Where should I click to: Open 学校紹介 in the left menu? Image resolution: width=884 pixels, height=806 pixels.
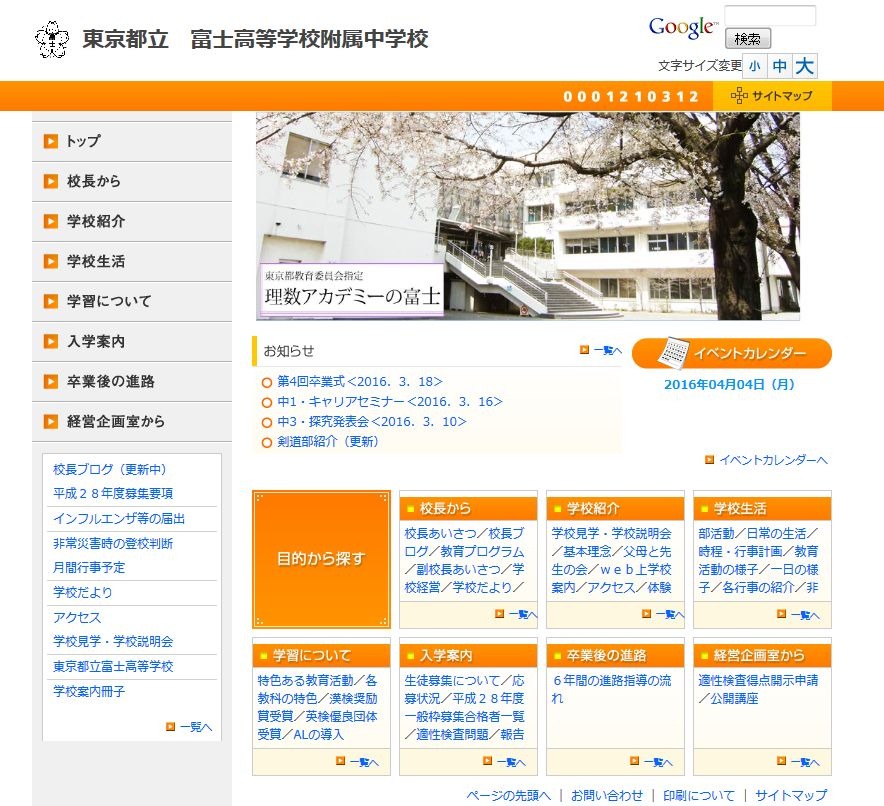click(x=96, y=221)
